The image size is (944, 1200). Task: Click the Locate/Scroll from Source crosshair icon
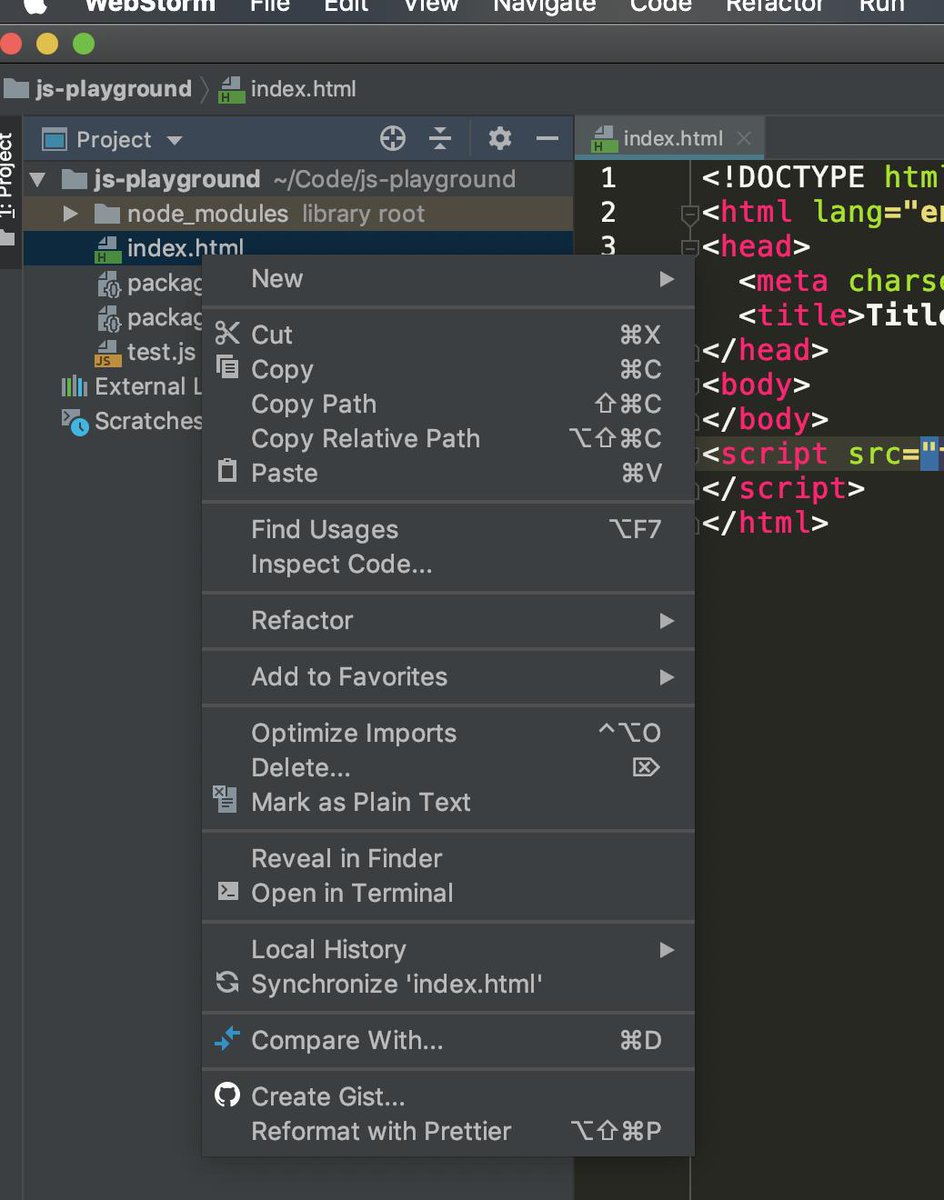click(393, 139)
